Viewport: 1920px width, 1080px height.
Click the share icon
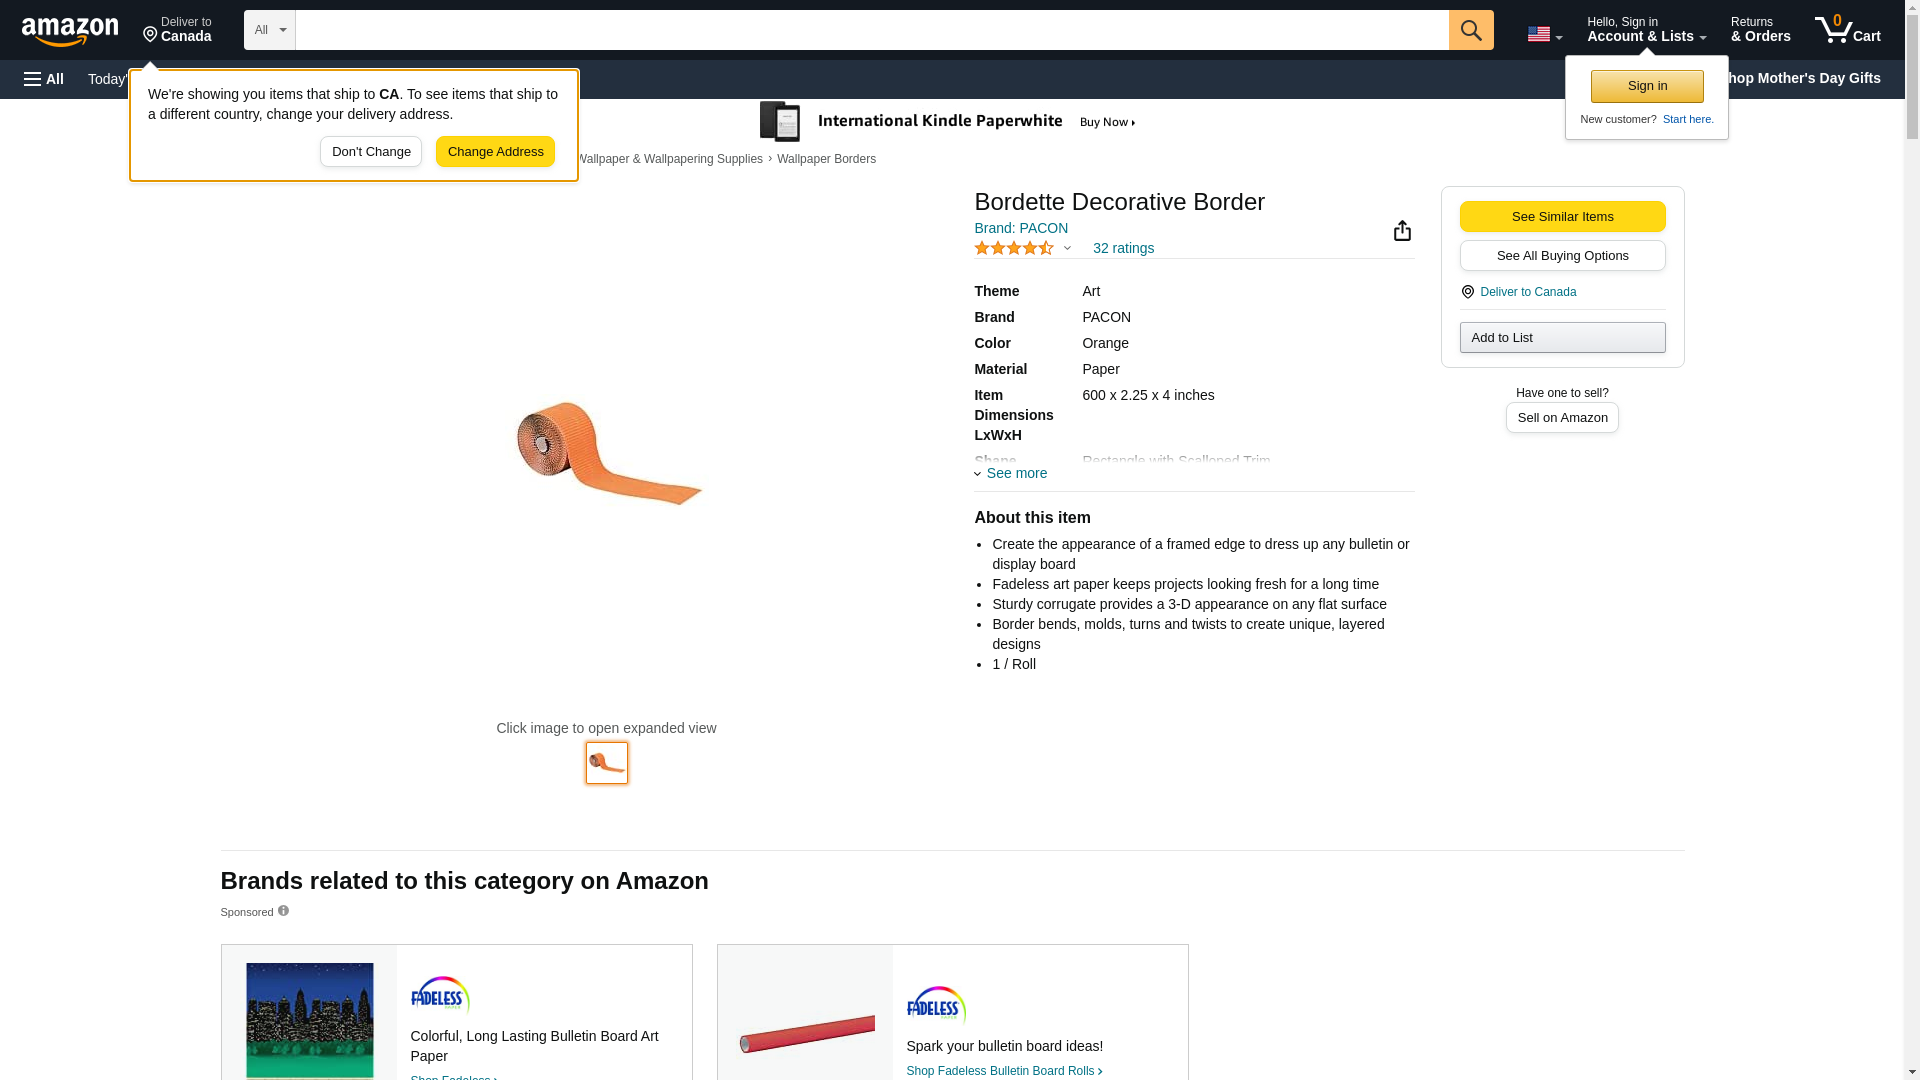1402,231
